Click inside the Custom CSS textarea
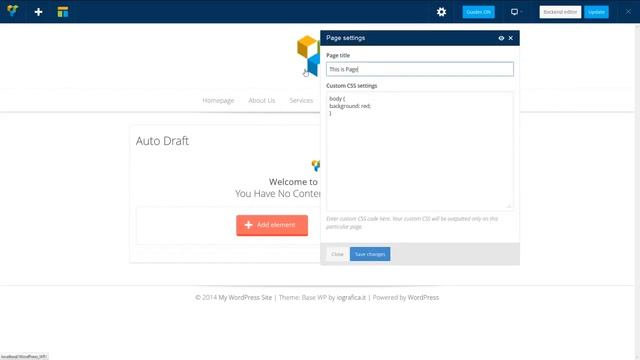 (x=420, y=151)
